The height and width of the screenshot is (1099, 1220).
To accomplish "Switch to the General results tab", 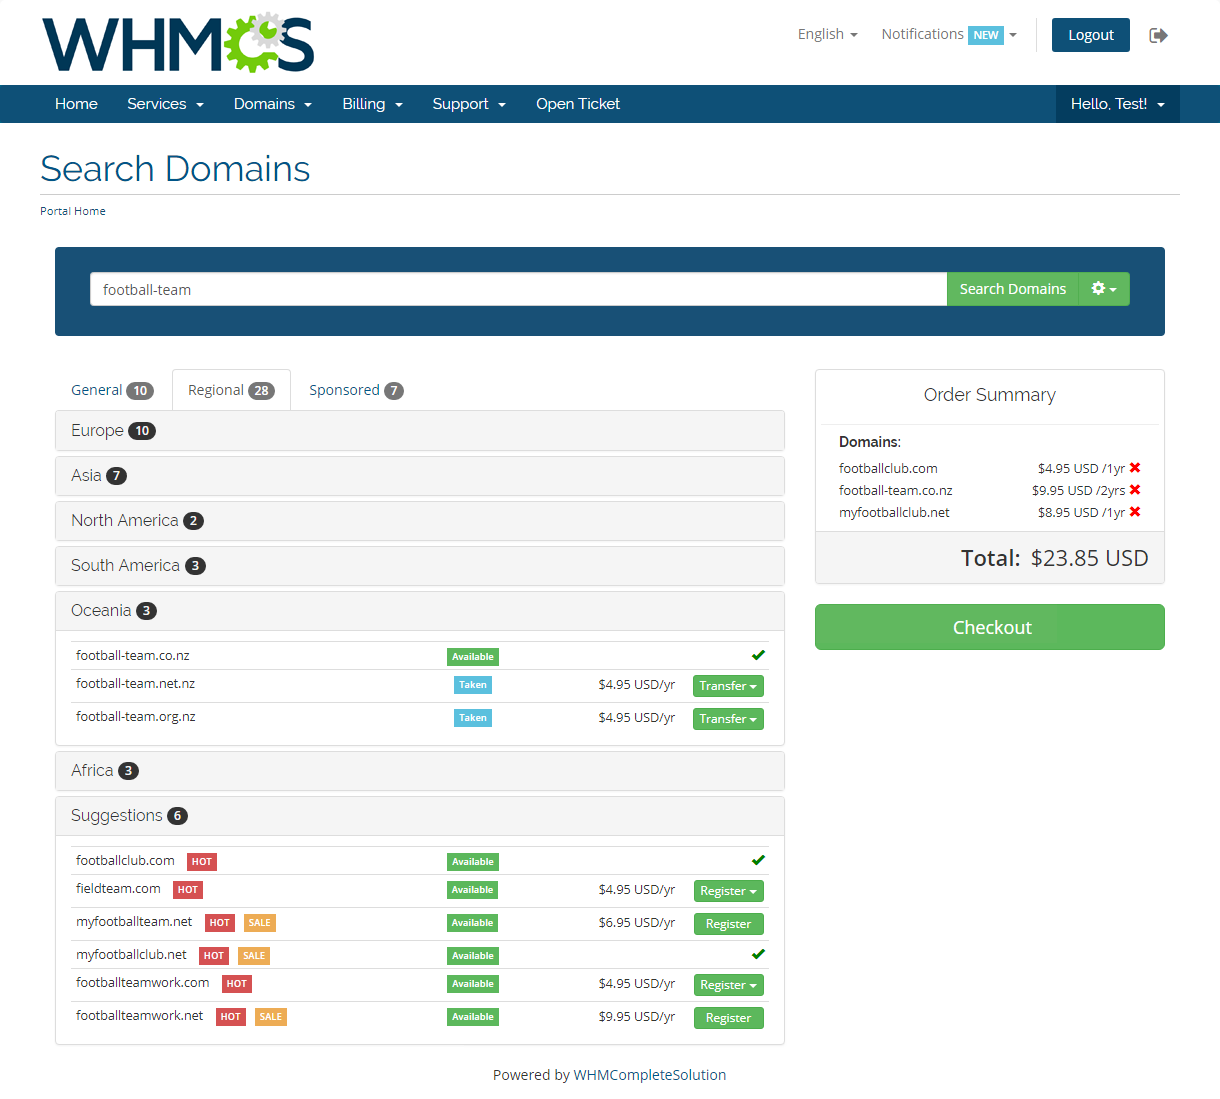I will (112, 389).
